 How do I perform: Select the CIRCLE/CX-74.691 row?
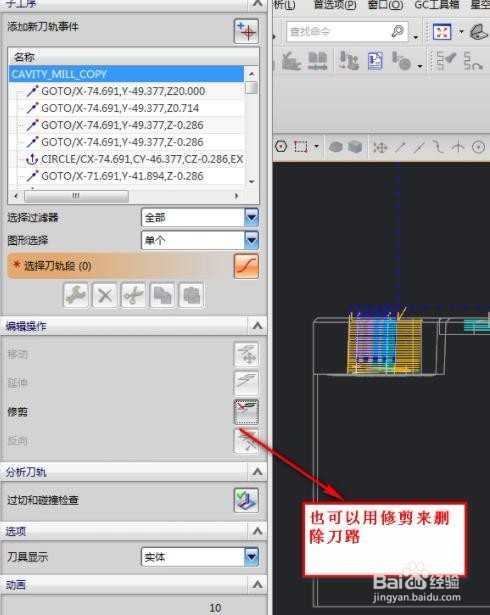pyautogui.click(x=126, y=159)
